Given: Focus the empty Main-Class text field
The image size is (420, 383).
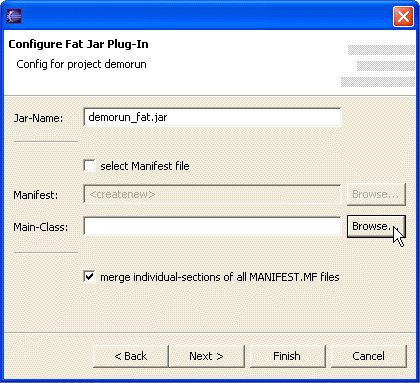Looking at the screenshot, I should (212, 226).
